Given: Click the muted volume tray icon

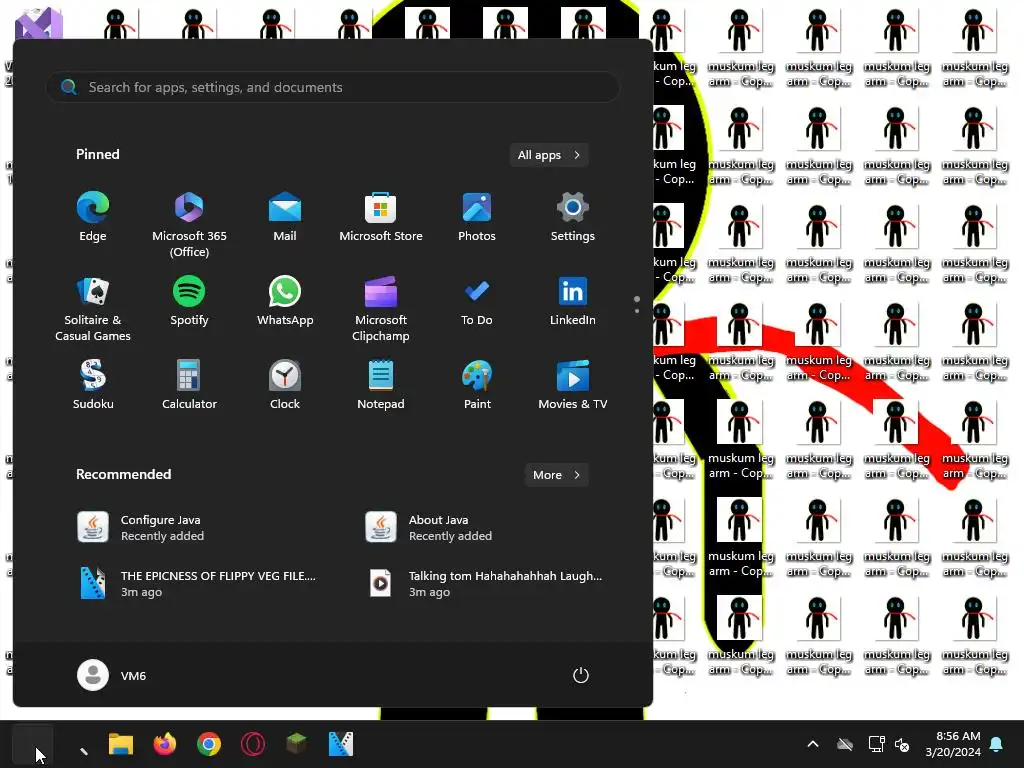Looking at the screenshot, I should [x=902, y=744].
